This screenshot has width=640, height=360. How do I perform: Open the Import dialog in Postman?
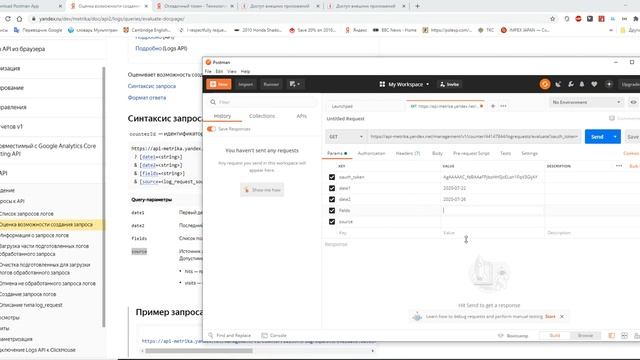click(x=245, y=84)
